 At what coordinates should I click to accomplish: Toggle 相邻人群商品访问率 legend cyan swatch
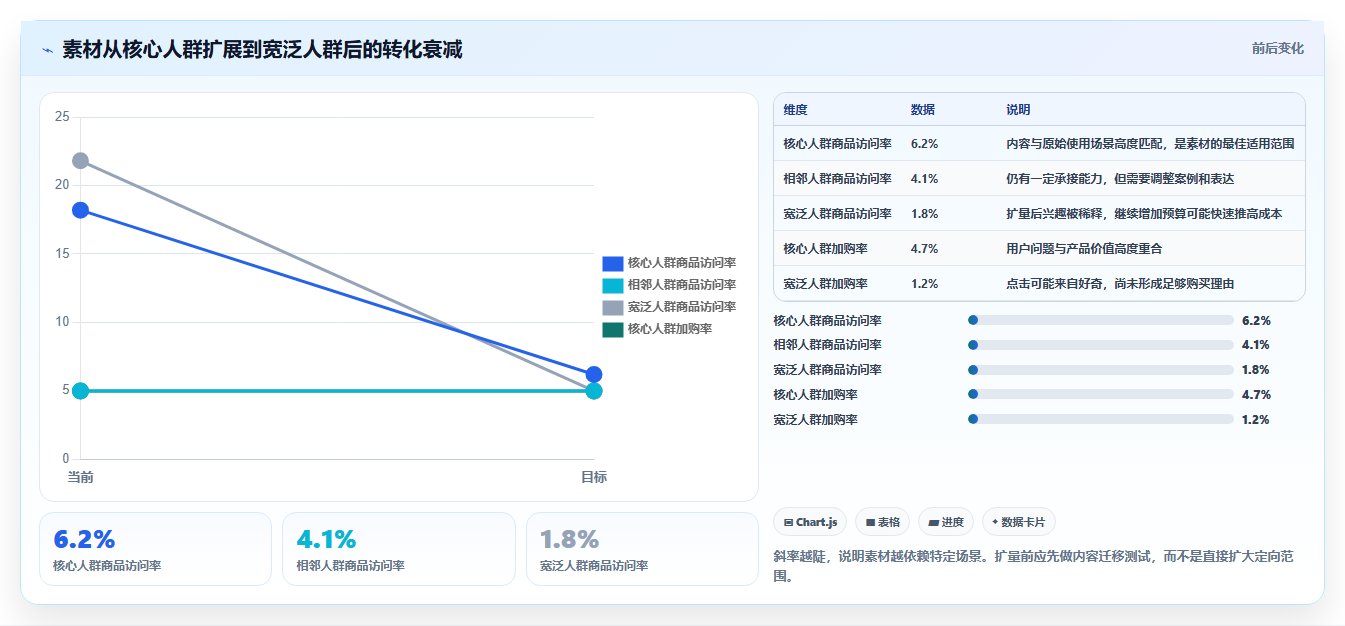pyautogui.click(x=612, y=285)
